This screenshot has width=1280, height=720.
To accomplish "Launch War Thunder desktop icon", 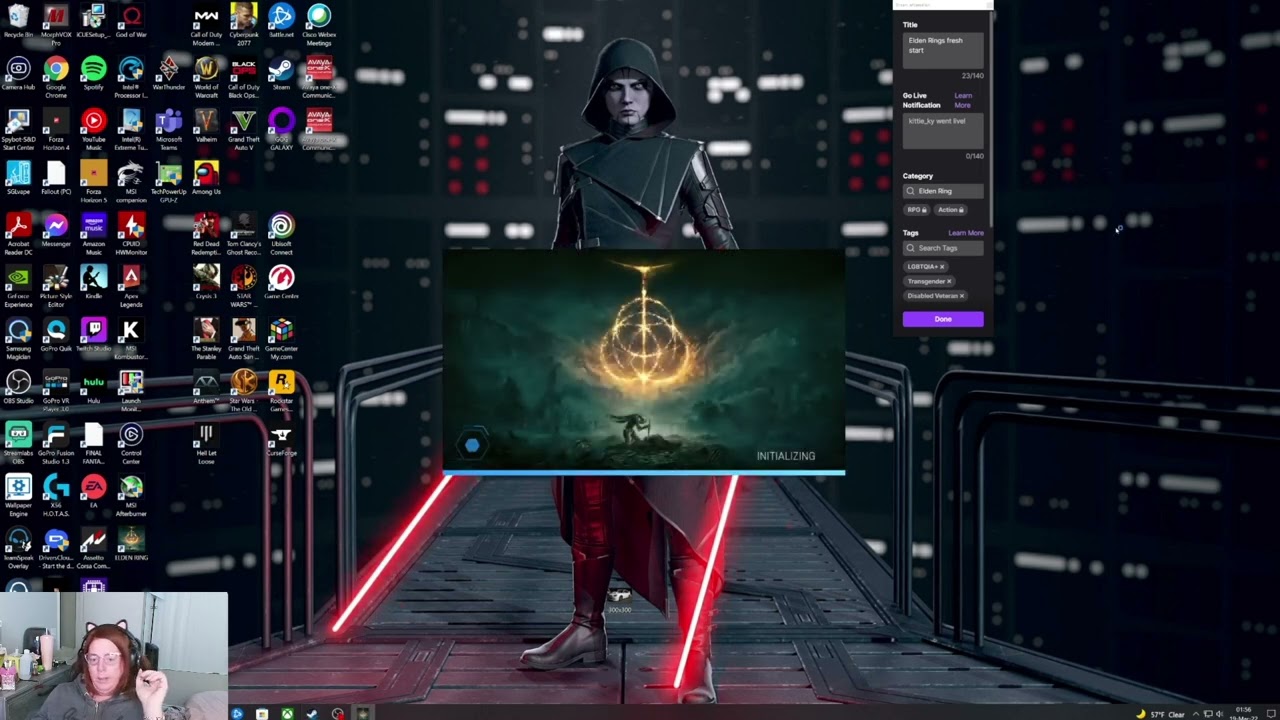I will click(168, 74).
